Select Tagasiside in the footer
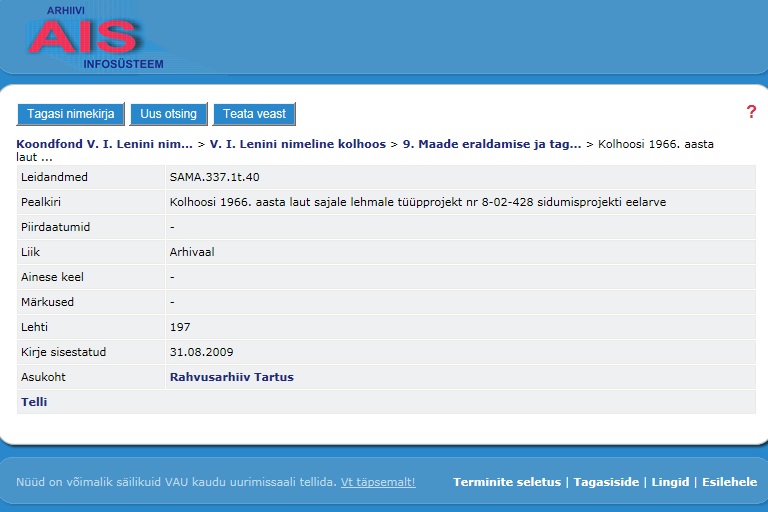Viewport: 768px width, 512px height. pyautogui.click(x=606, y=482)
